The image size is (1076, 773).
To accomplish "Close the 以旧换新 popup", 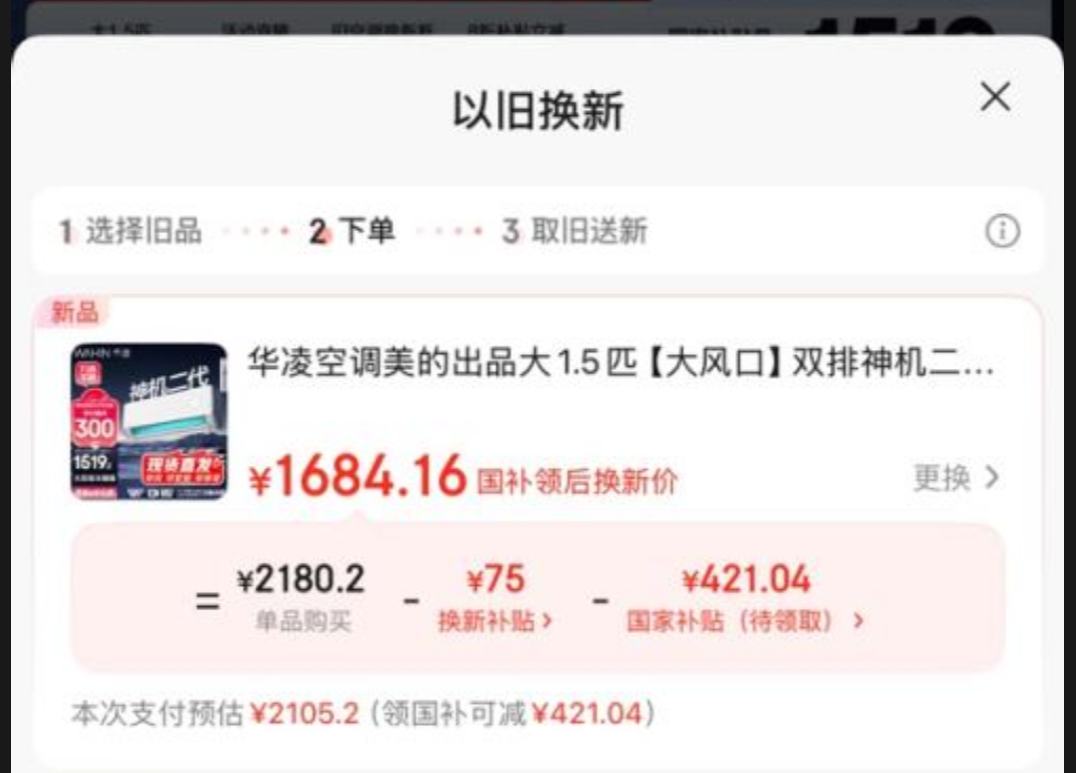I will 995,96.
